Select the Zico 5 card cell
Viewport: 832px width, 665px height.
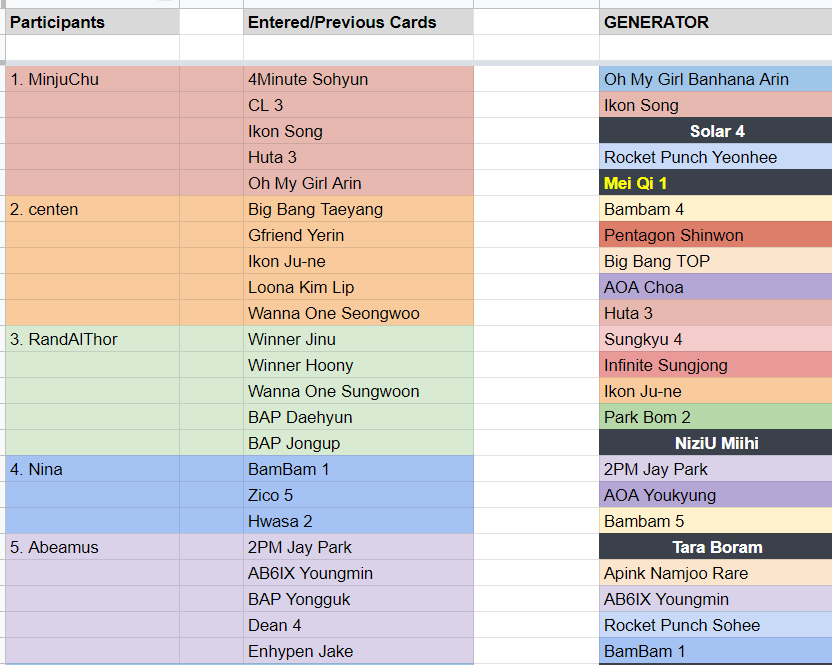358,495
